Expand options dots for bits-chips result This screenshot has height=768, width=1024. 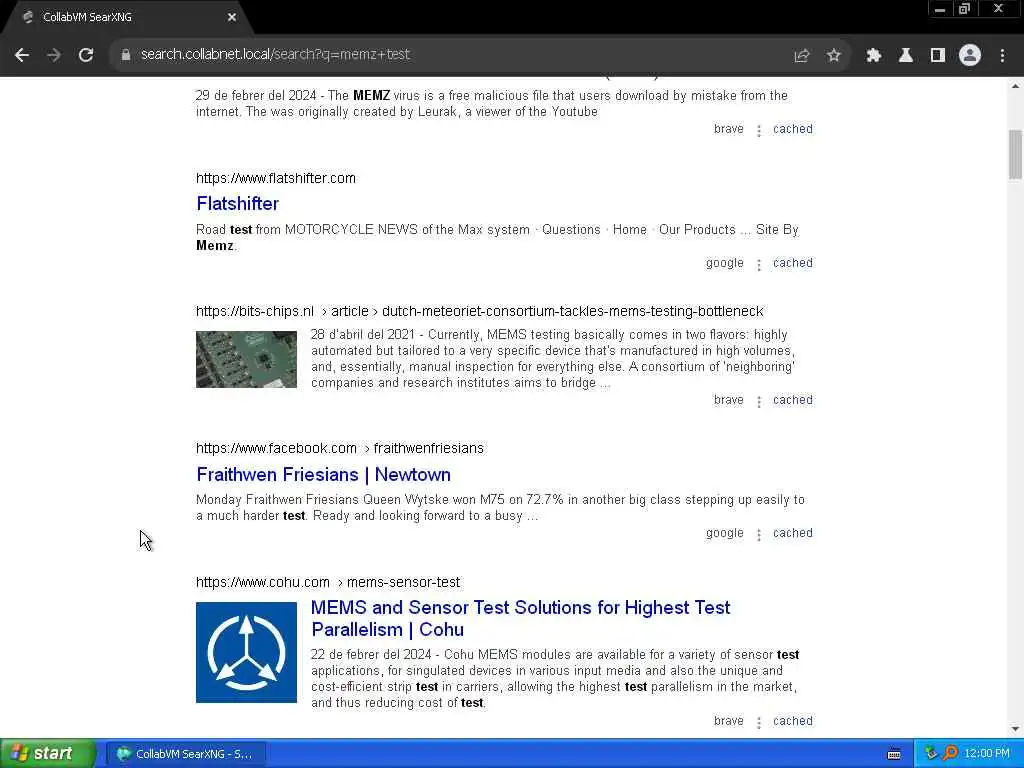(758, 402)
